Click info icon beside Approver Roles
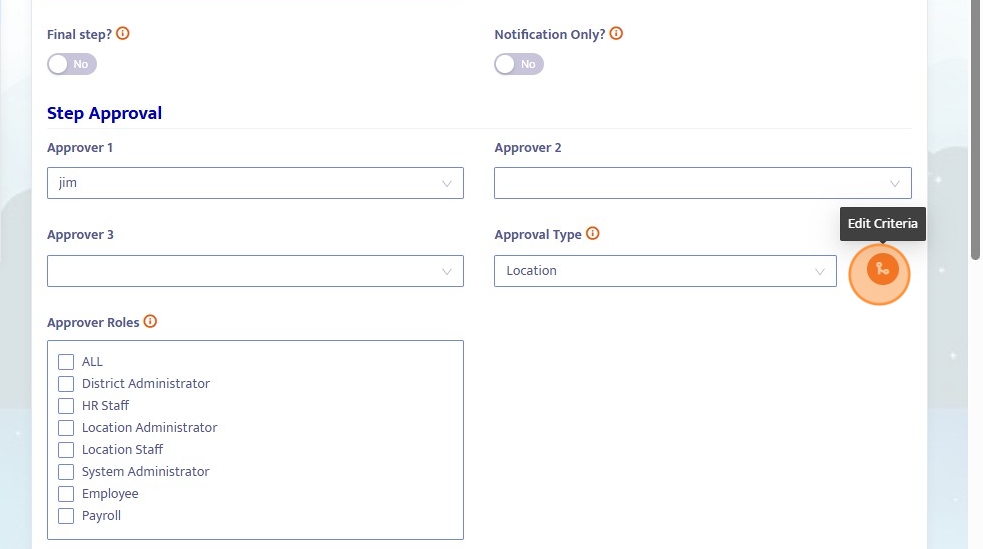 [x=151, y=322]
